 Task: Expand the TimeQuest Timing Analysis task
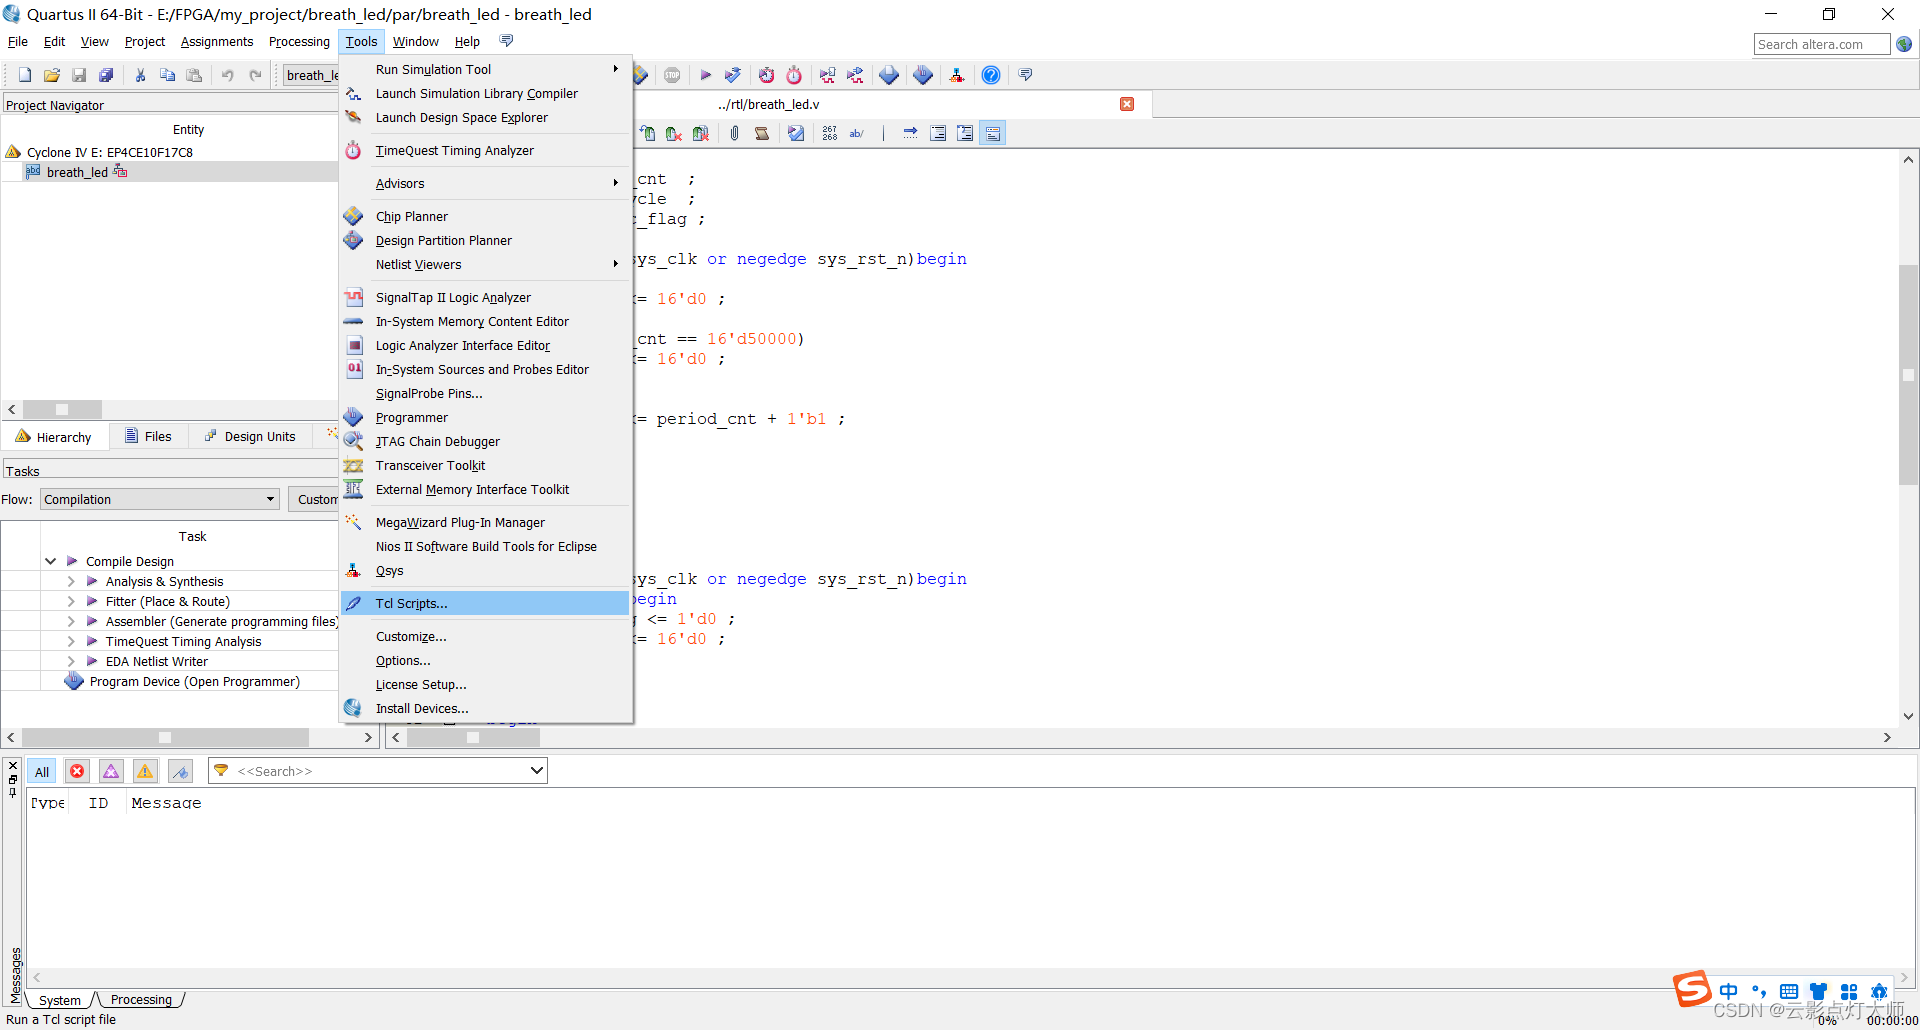pyautogui.click(x=71, y=641)
